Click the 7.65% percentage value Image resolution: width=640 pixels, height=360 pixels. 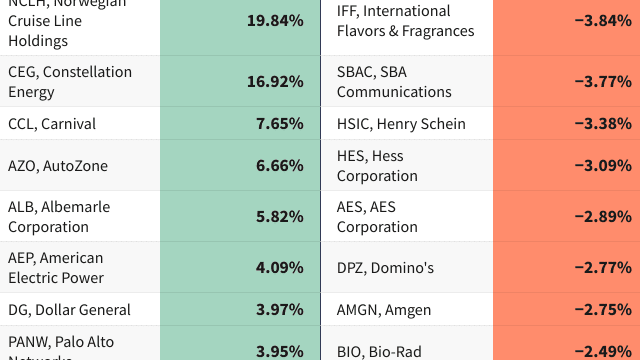pyautogui.click(x=280, y=124)
